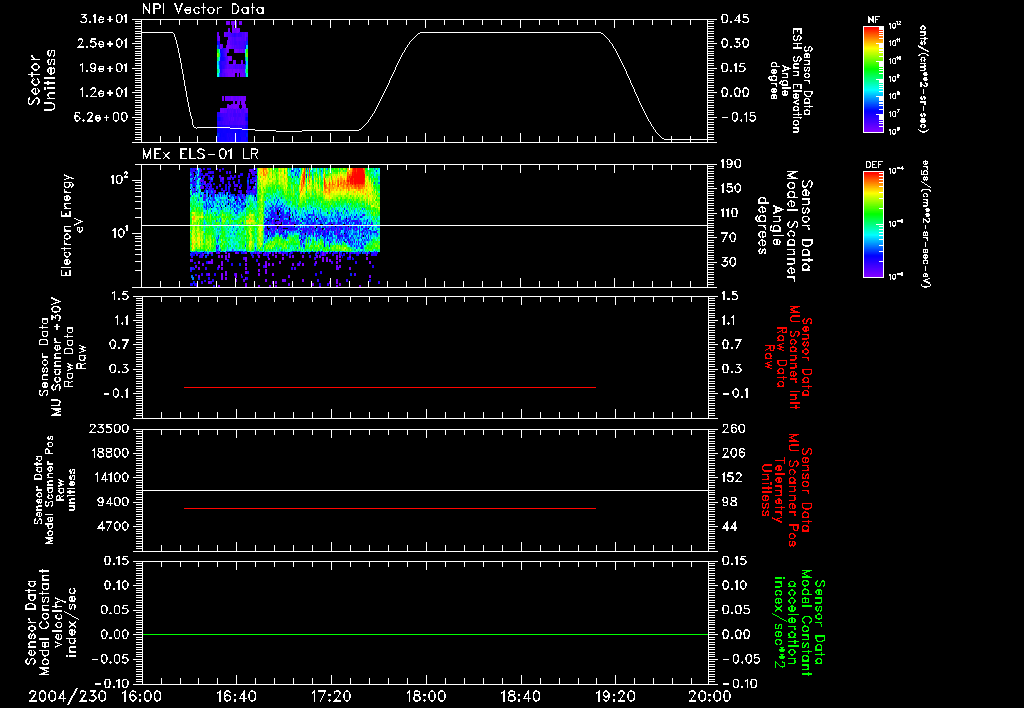Click the green constant acceleration line
This screenshot has width=1024, height=708.
(x=425, y=634)
